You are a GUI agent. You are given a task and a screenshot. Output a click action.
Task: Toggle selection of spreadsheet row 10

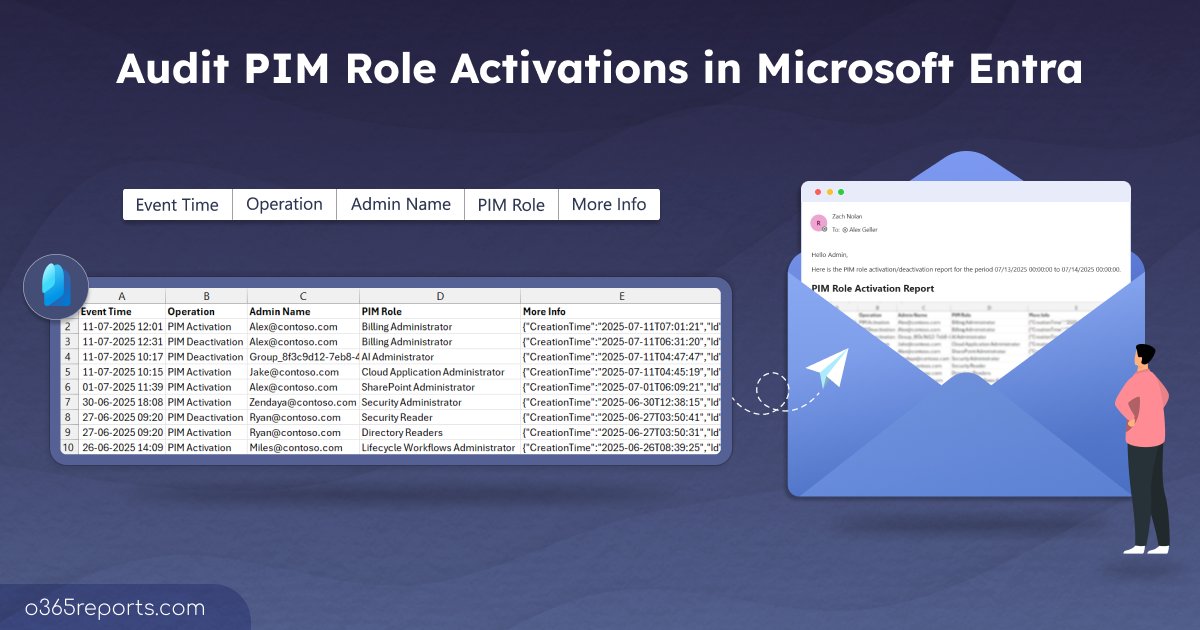[x=68, y=447]
